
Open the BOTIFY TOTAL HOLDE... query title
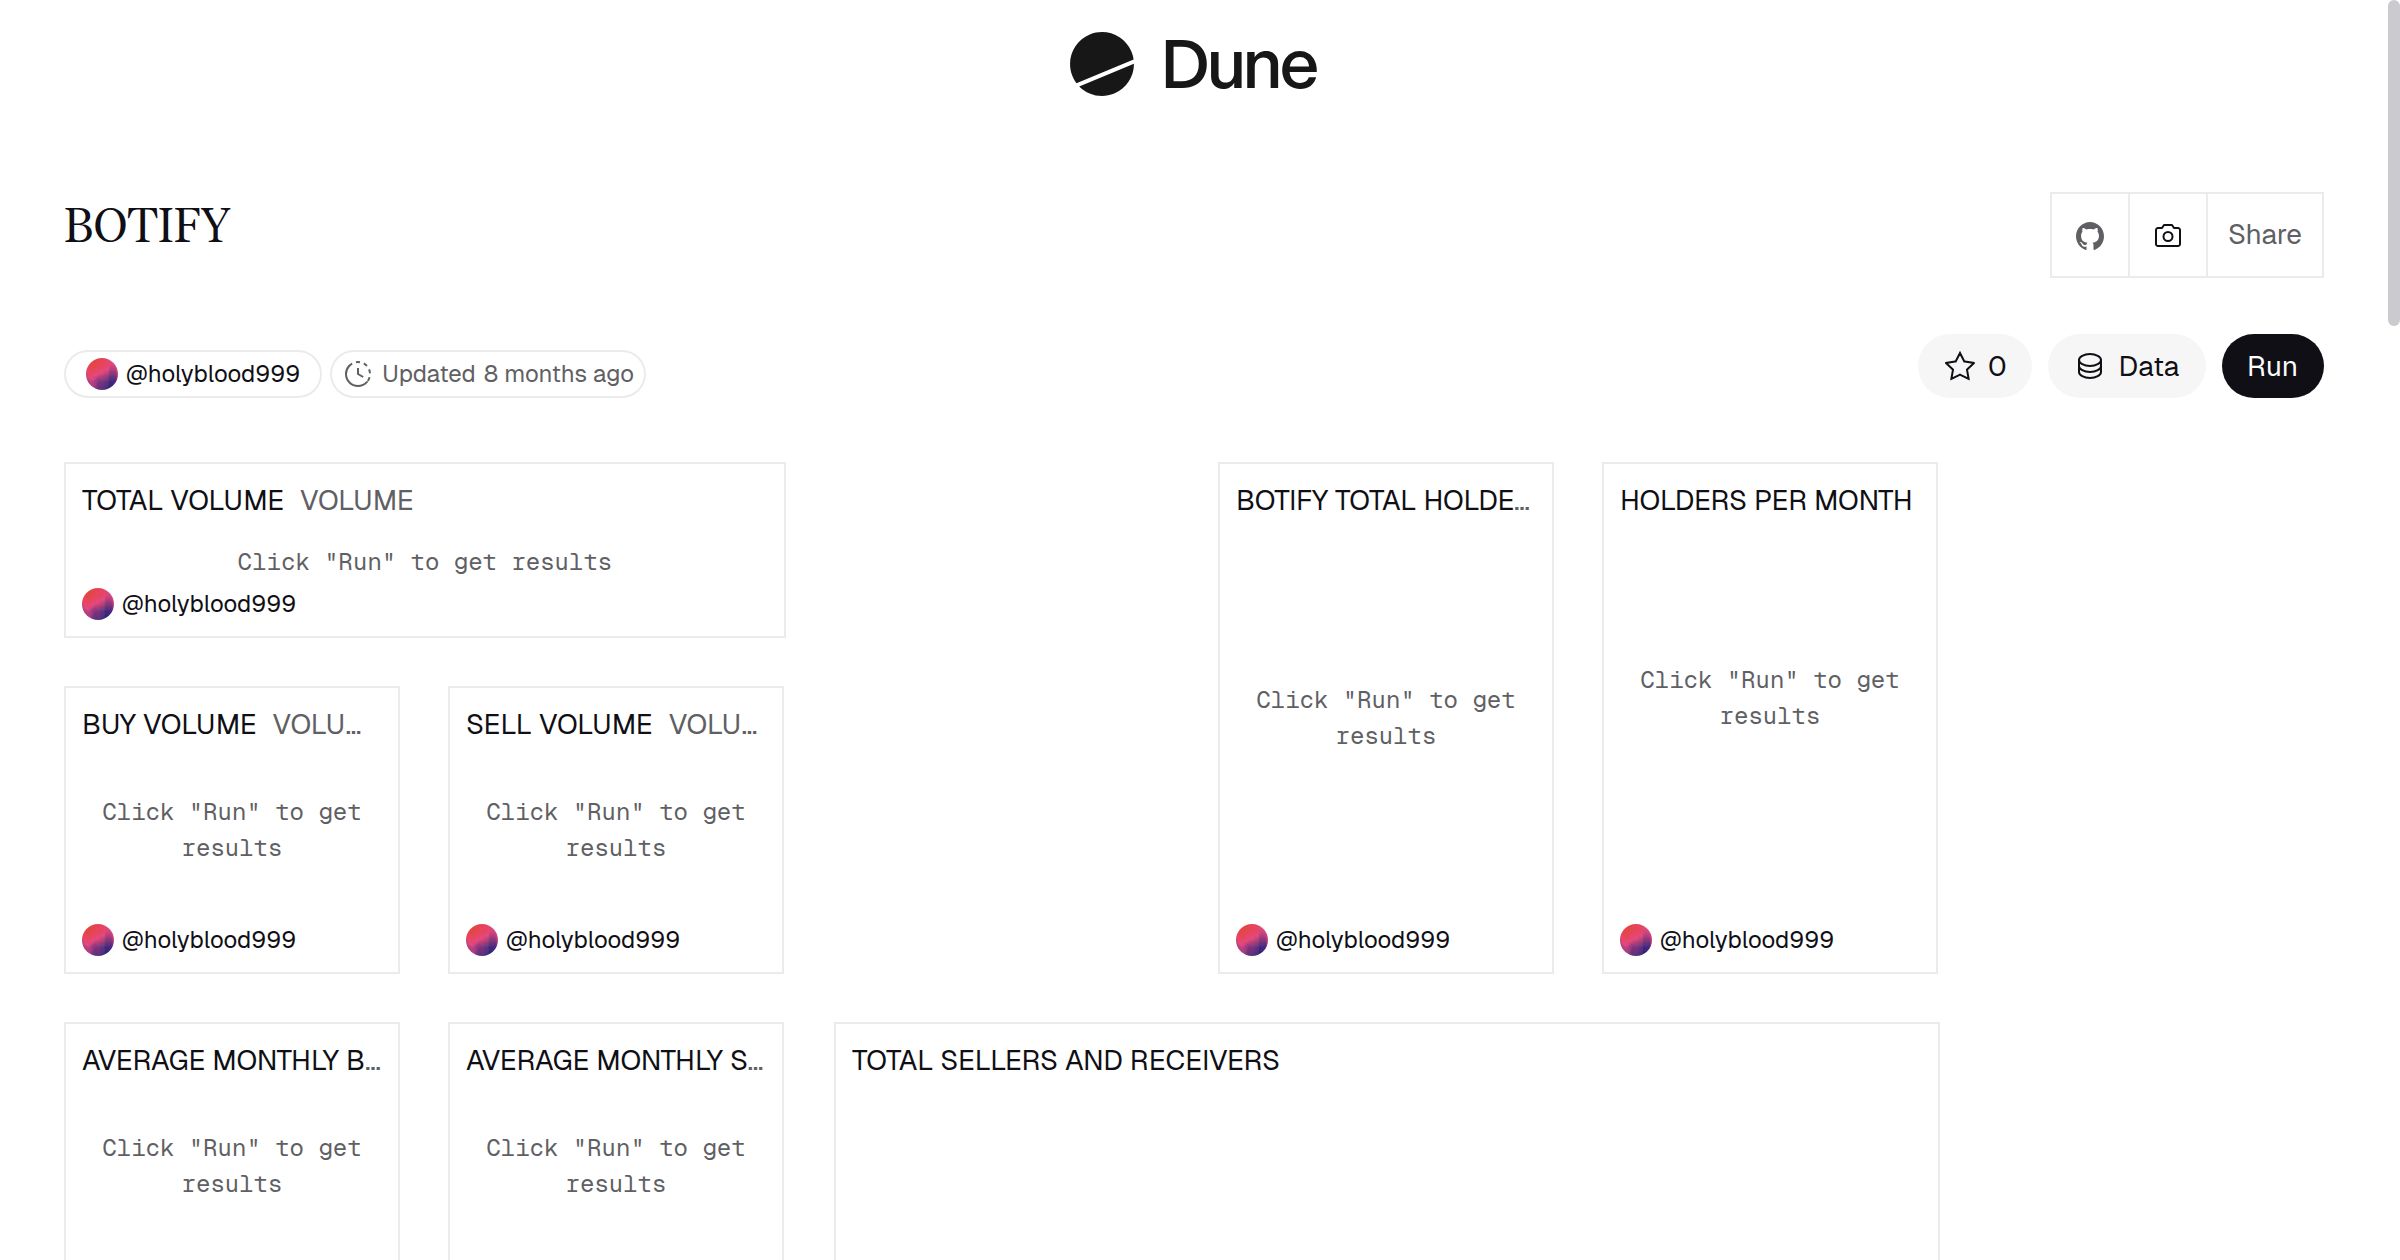click(x=1382, y=500)
